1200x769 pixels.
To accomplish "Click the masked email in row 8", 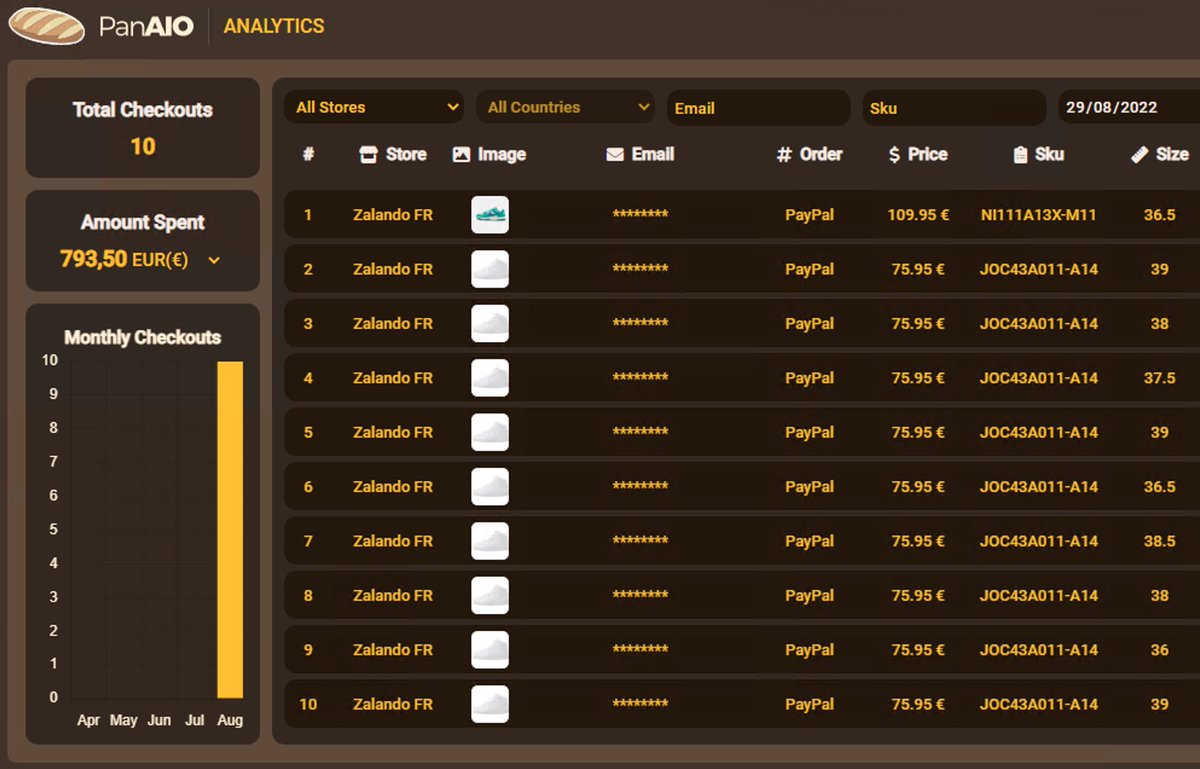I will click(x=640, y=596).
